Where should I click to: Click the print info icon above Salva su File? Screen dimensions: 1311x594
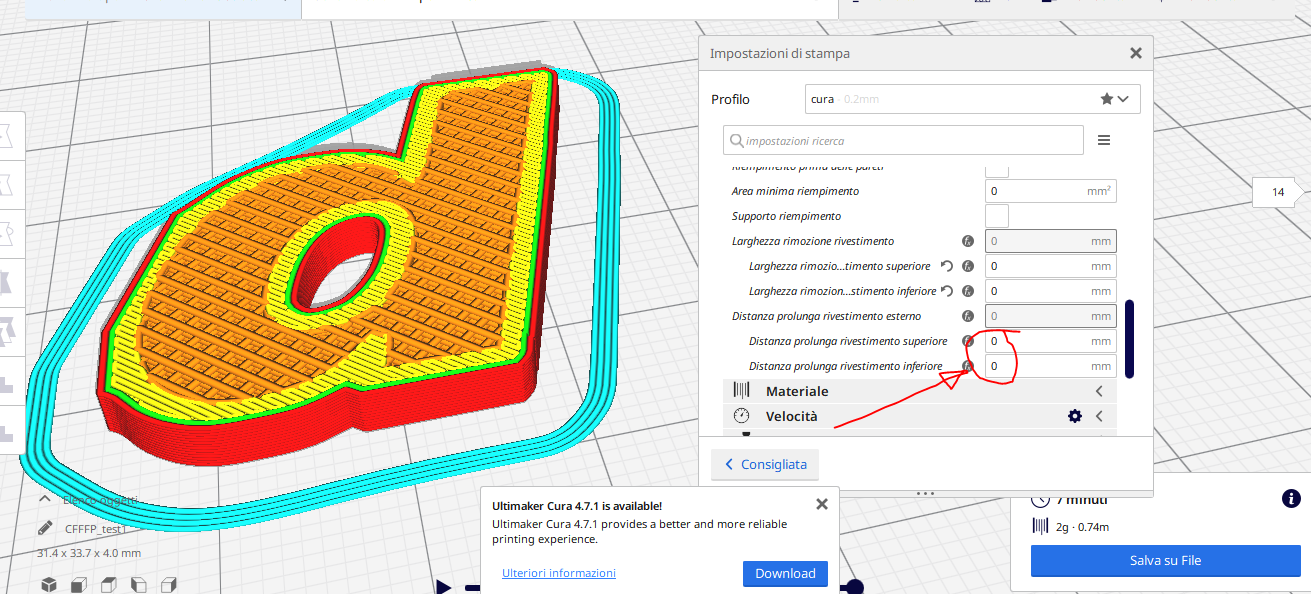1291,499
